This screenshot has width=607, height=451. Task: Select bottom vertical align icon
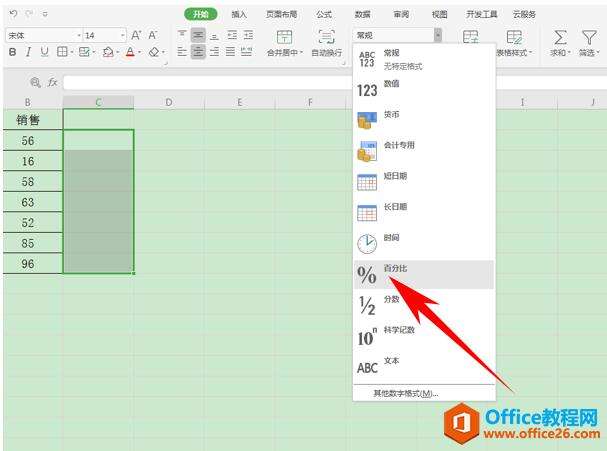(x=214, y=36)
